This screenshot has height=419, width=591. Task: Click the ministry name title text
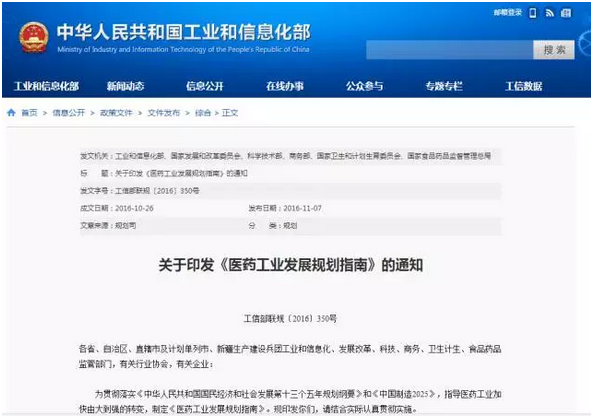coord(184,32)
